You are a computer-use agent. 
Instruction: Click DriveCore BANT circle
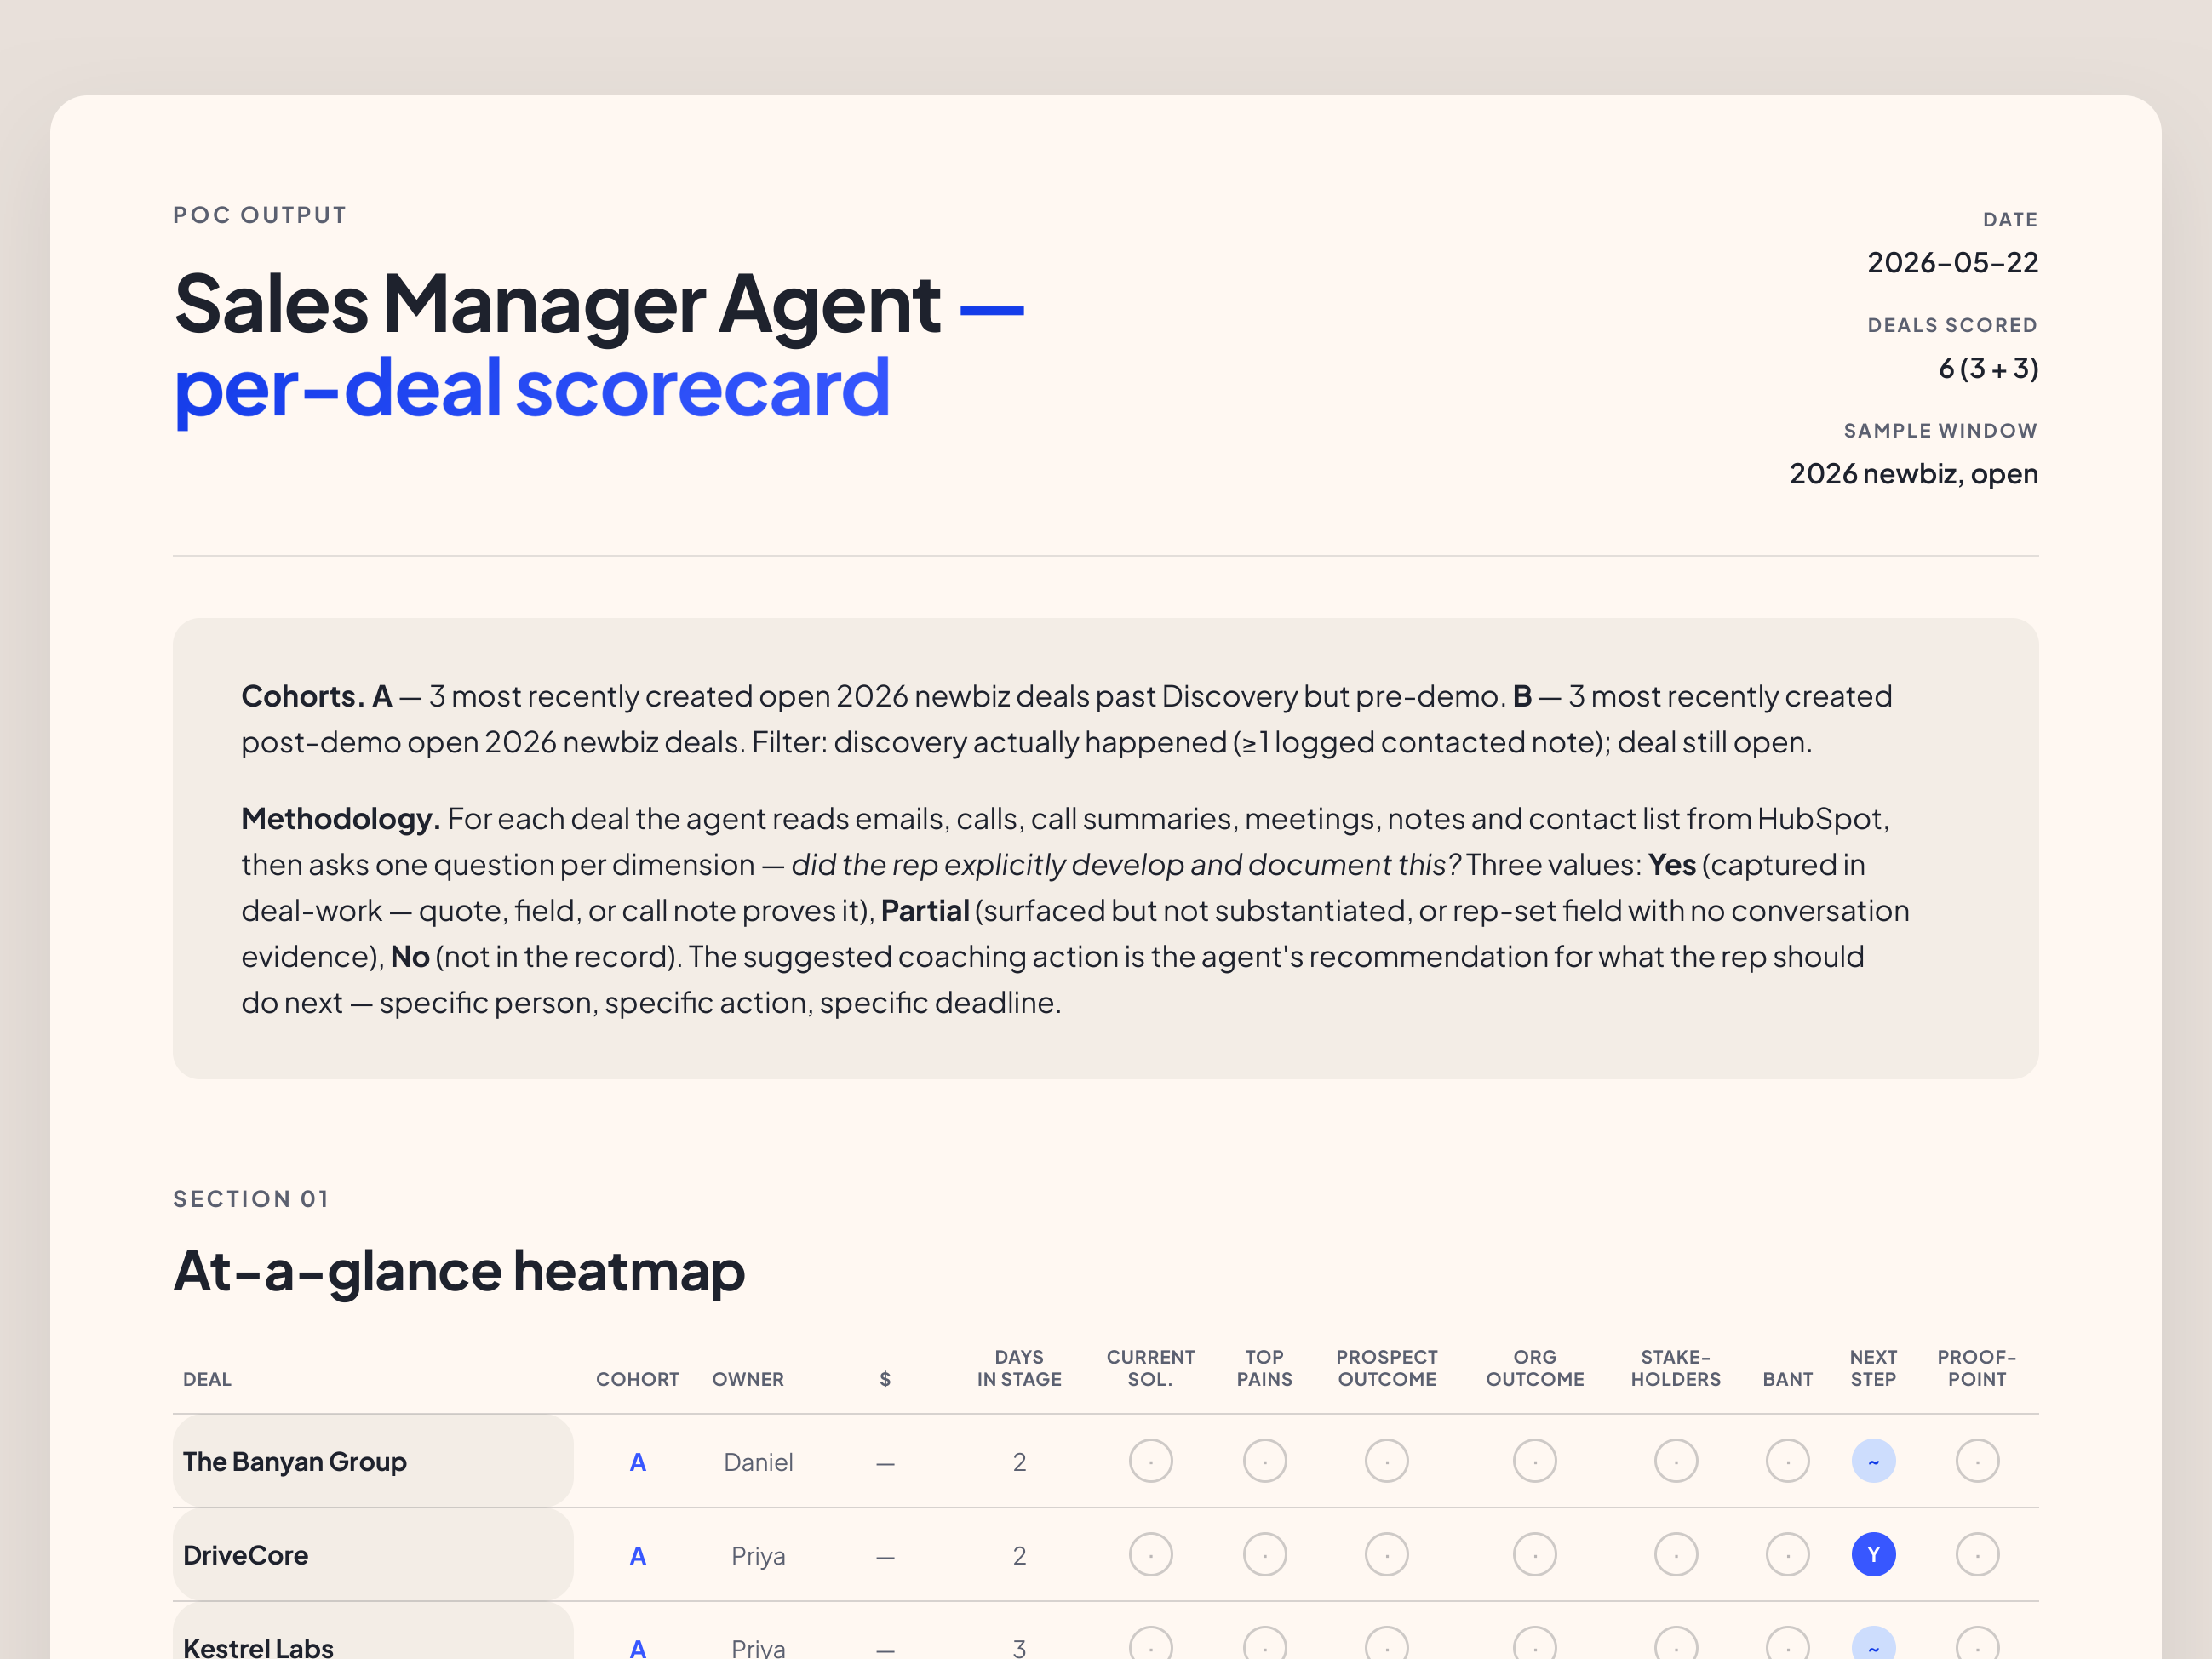1787,1555
